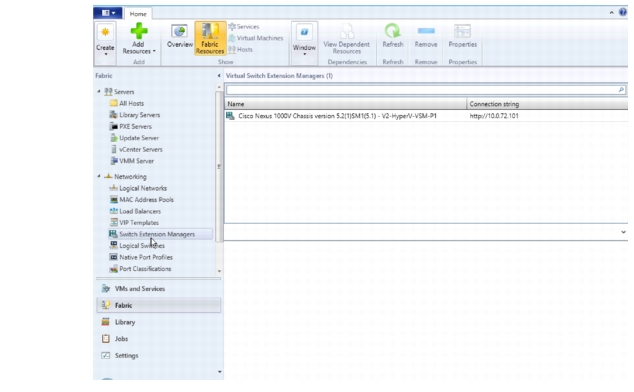Collapse the ribbon with the up chevron

pos(611,13)
